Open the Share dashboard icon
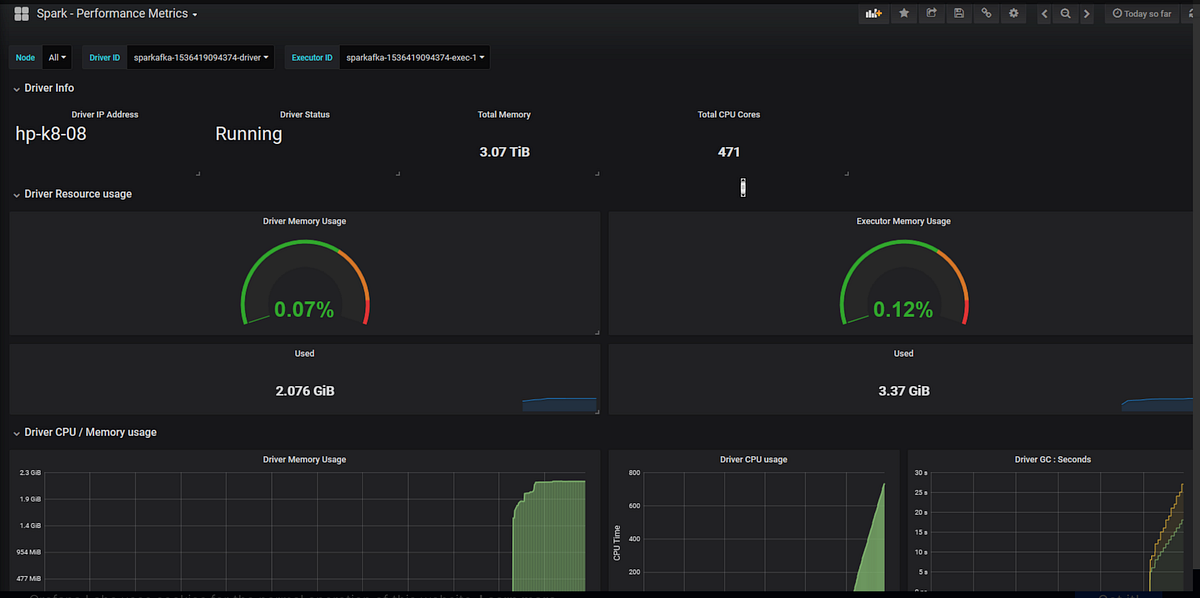The width and height of the screenshot is (1200, 598). (931, 14)
